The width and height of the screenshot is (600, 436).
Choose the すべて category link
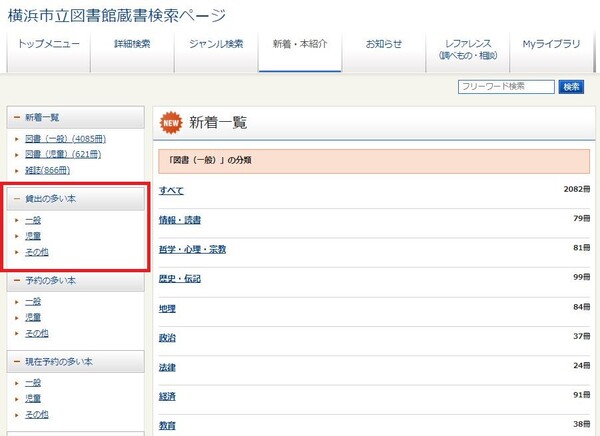pos(171,190)
